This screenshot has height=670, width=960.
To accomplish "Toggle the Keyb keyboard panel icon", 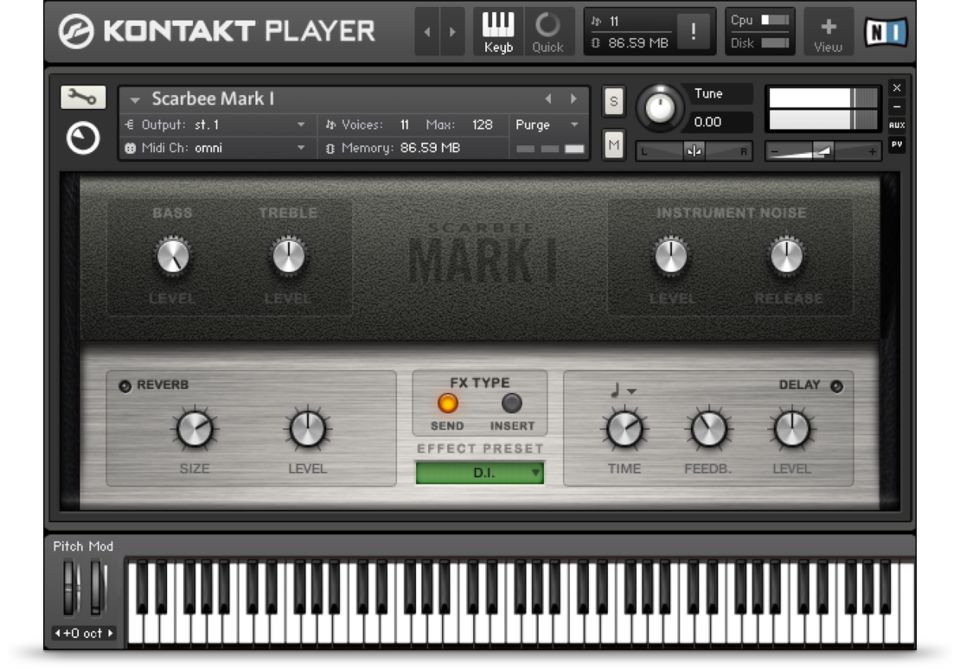I will (498, 32).
